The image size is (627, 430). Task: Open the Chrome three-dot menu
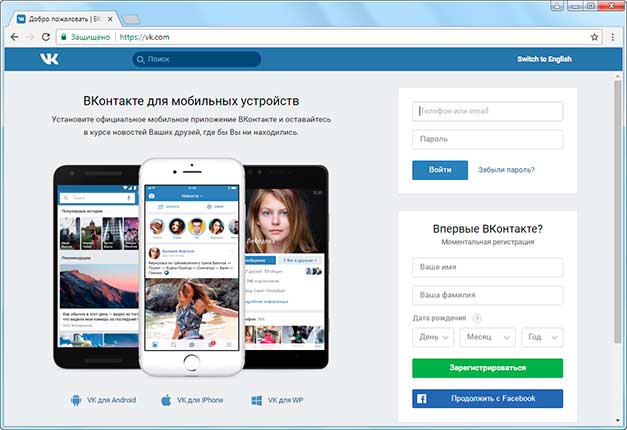point(612,37)
